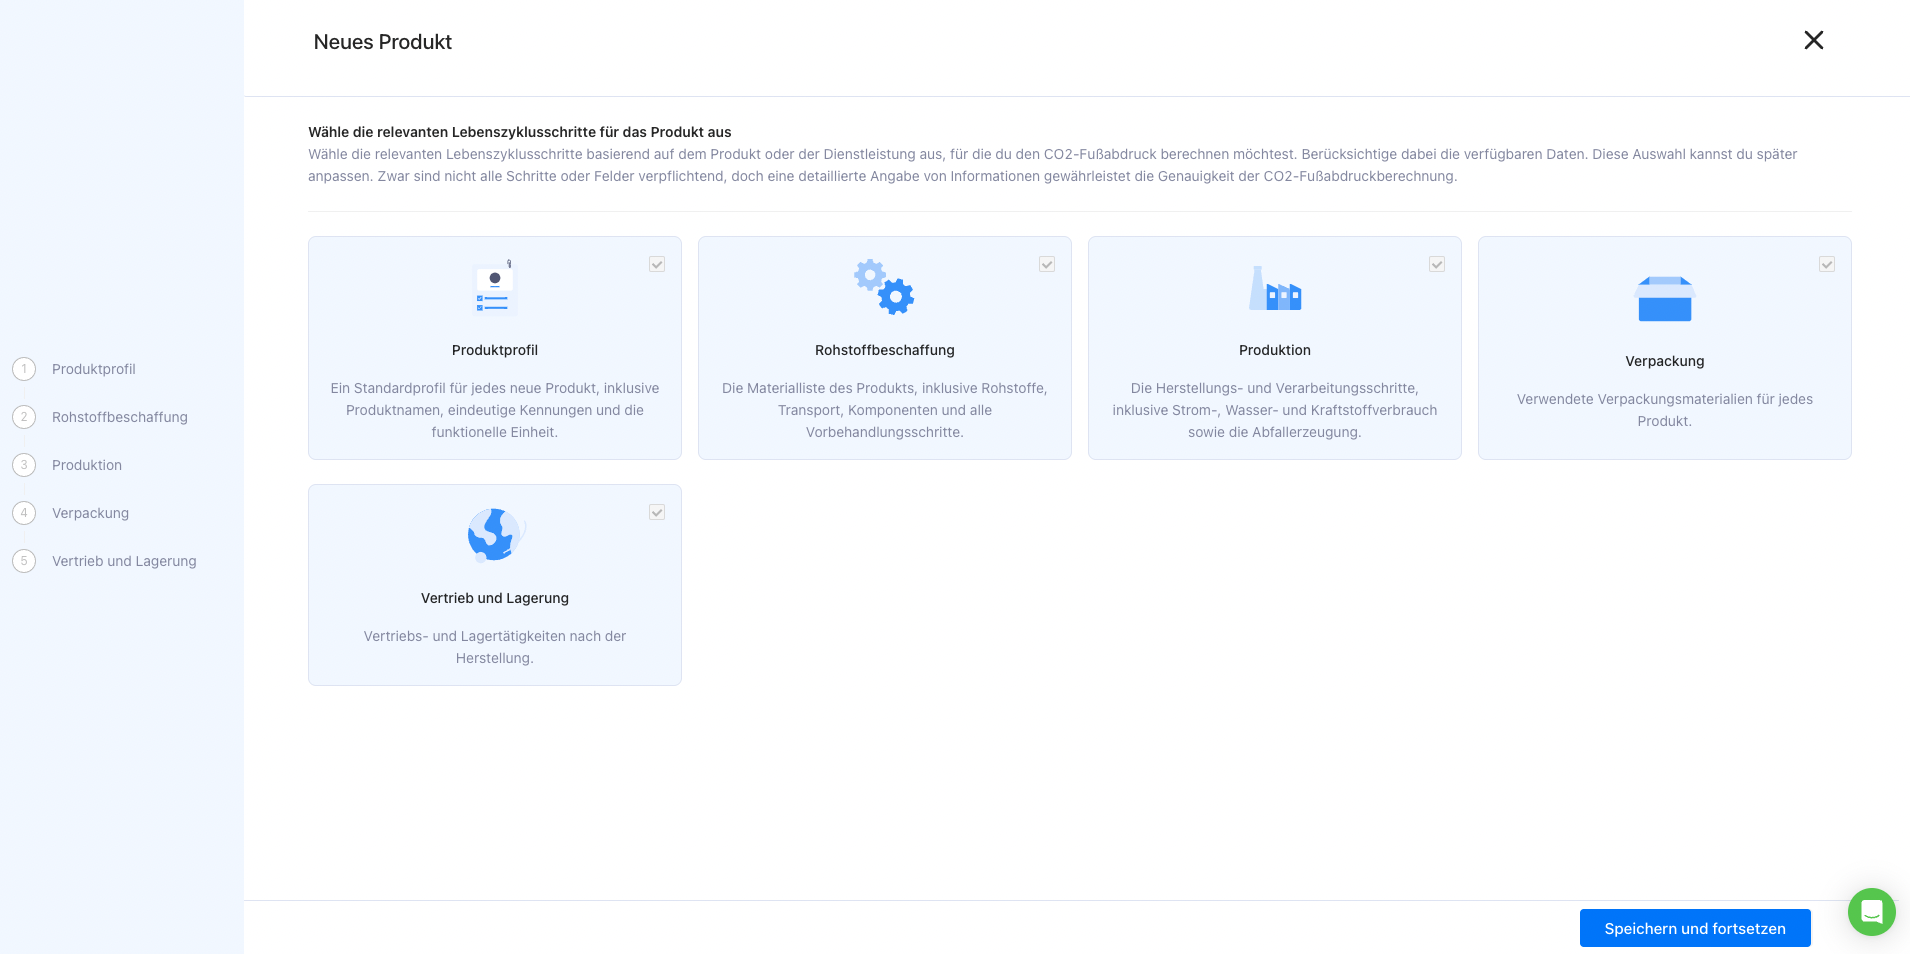This screenshot has width=1910, height=954.
Task: Open the green chat support bubble
Action: [1871, 911]
